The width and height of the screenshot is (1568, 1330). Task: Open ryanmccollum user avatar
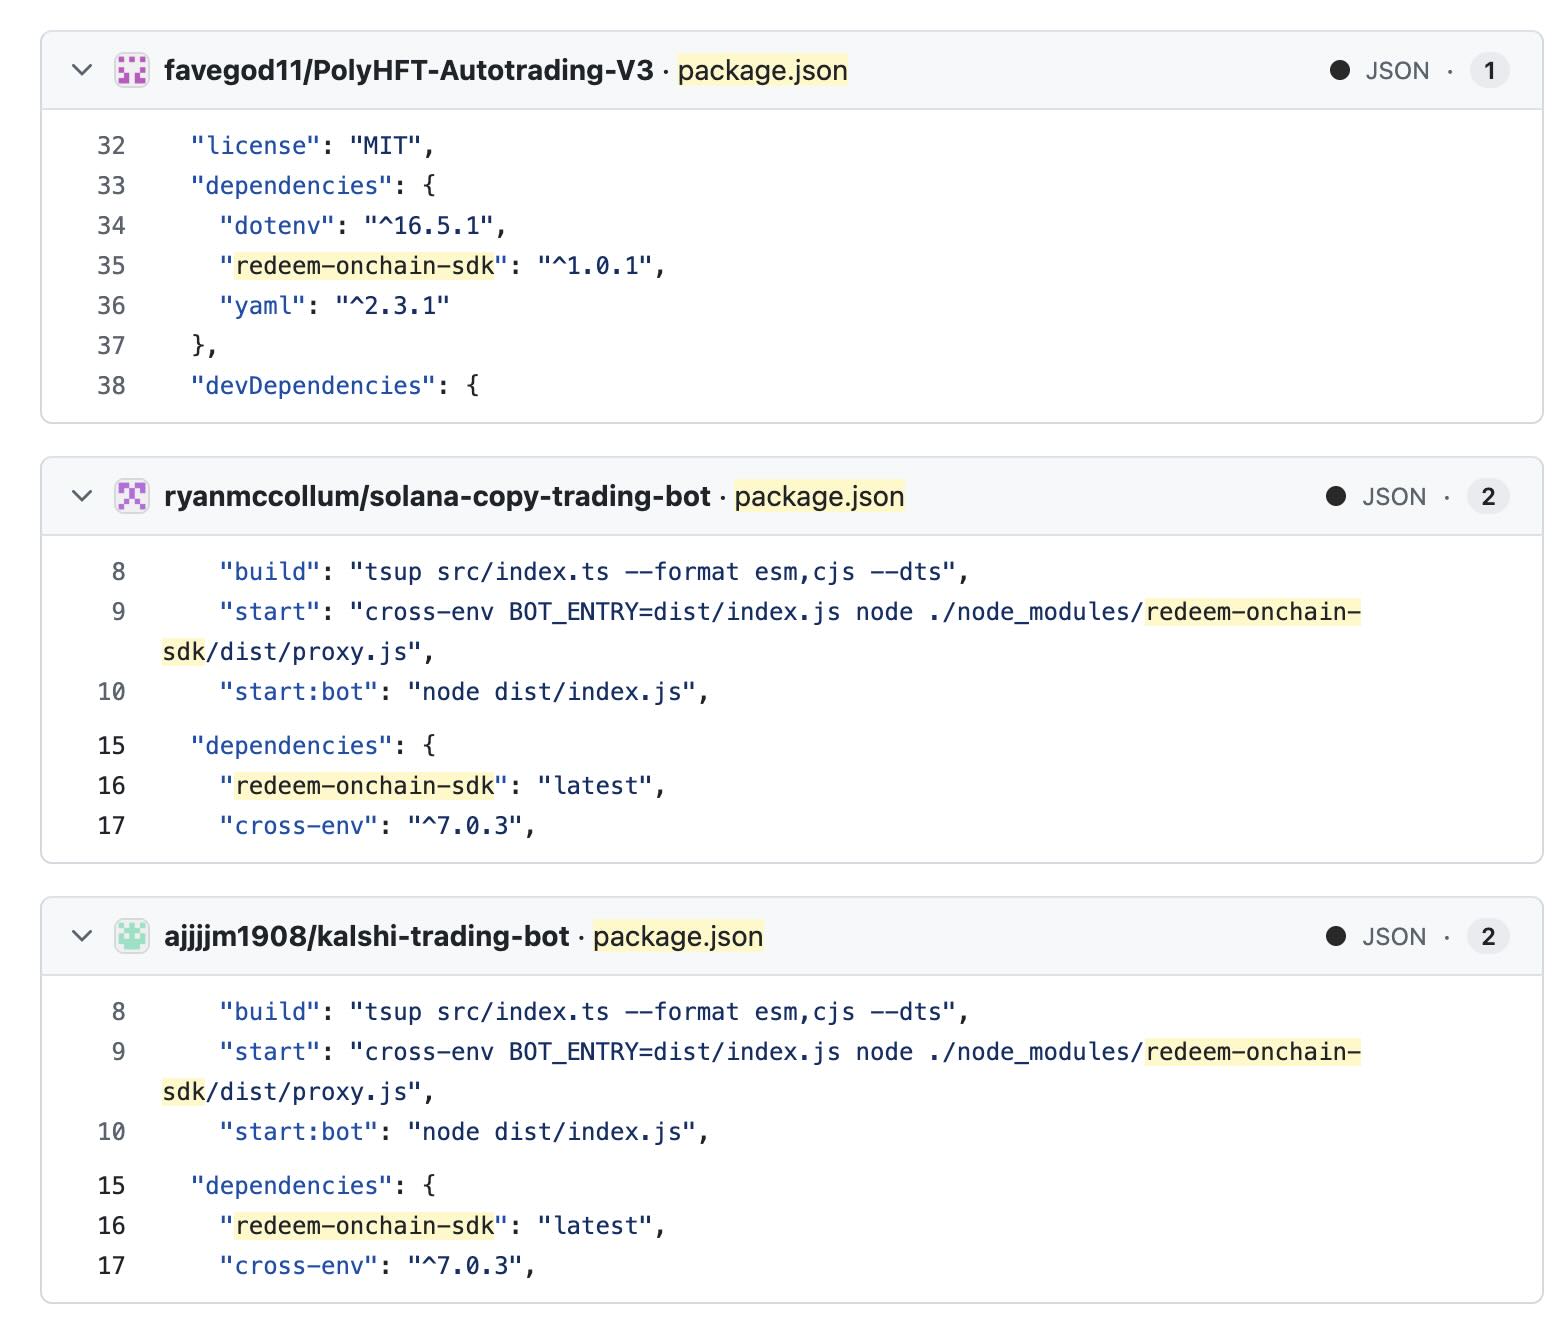pos(132,496)
